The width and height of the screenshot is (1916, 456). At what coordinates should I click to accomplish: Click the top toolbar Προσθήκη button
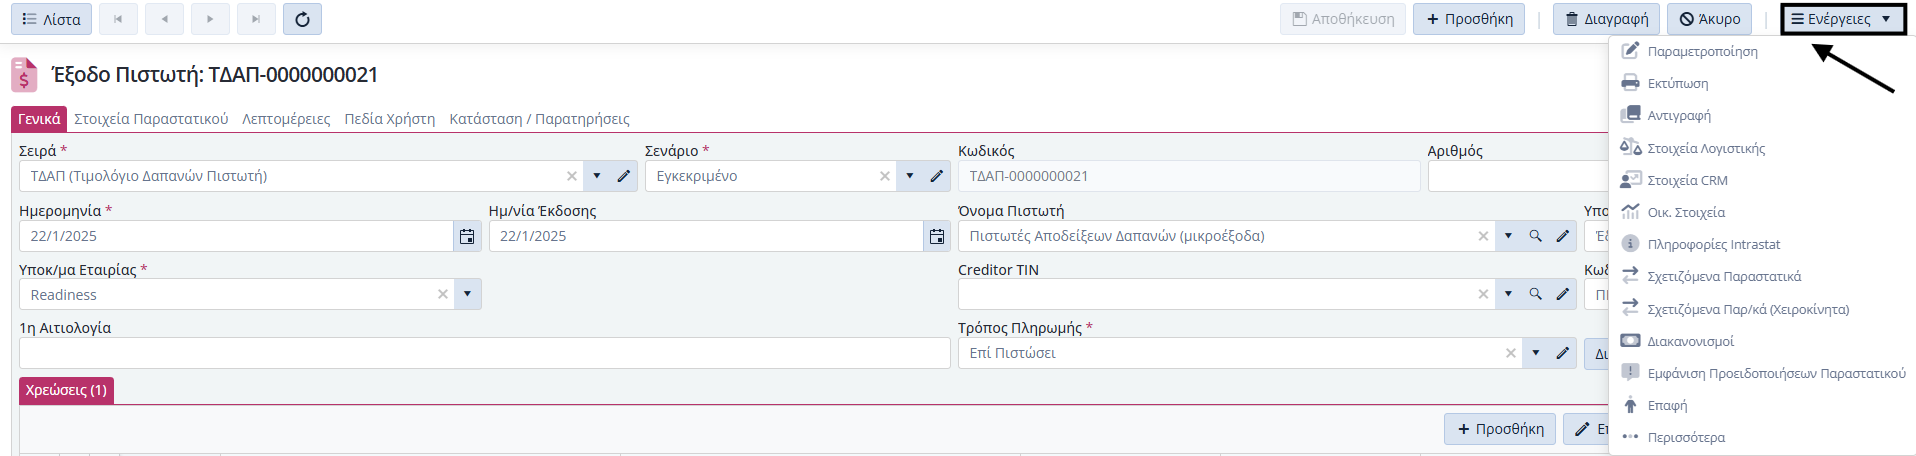pos(1469,19)
